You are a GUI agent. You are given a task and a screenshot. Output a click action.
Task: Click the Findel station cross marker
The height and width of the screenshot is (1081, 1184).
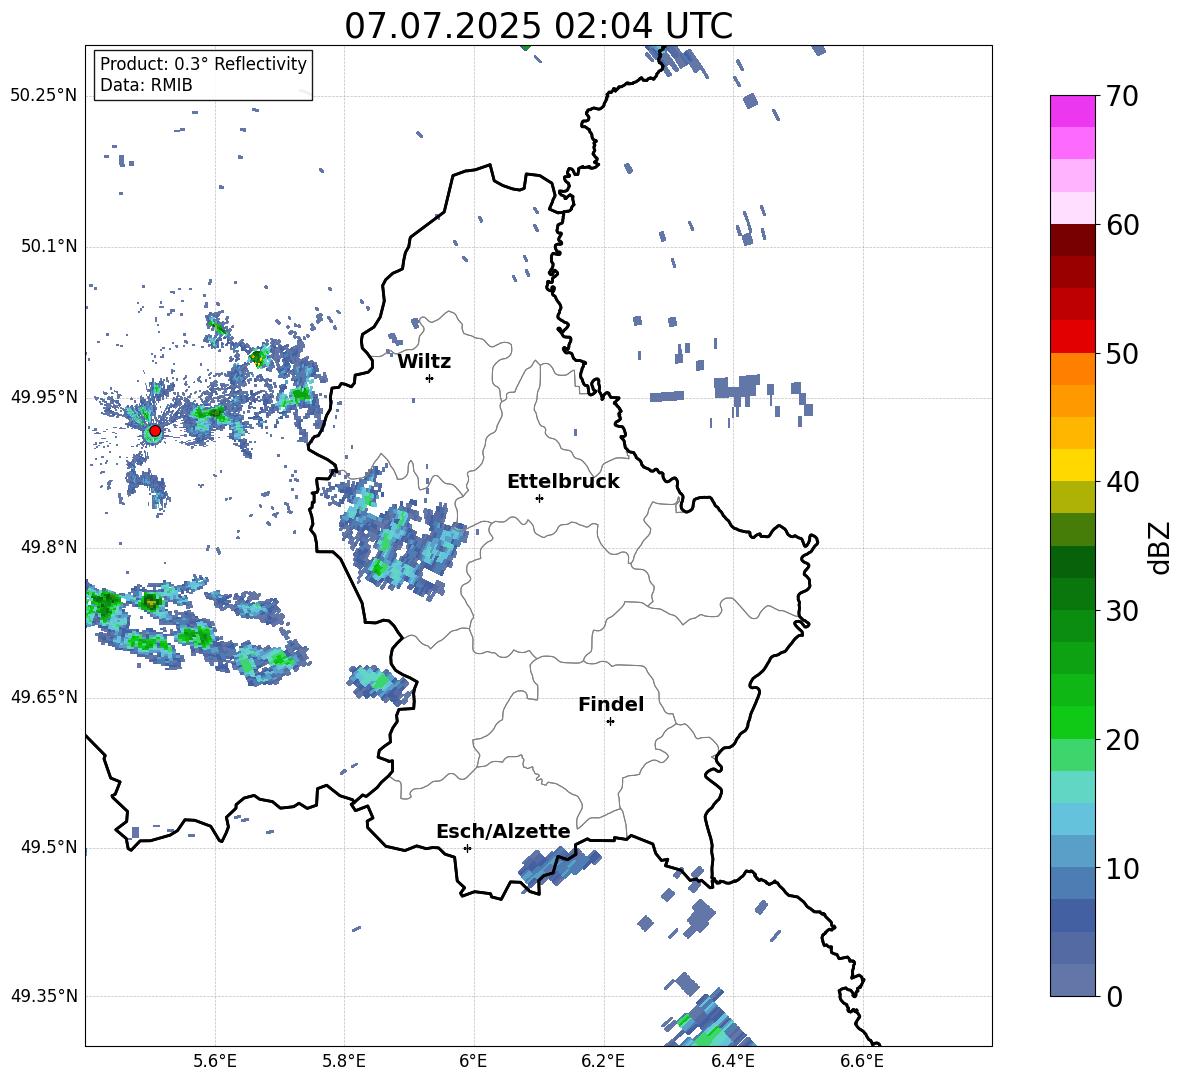[x=610, y=722]
